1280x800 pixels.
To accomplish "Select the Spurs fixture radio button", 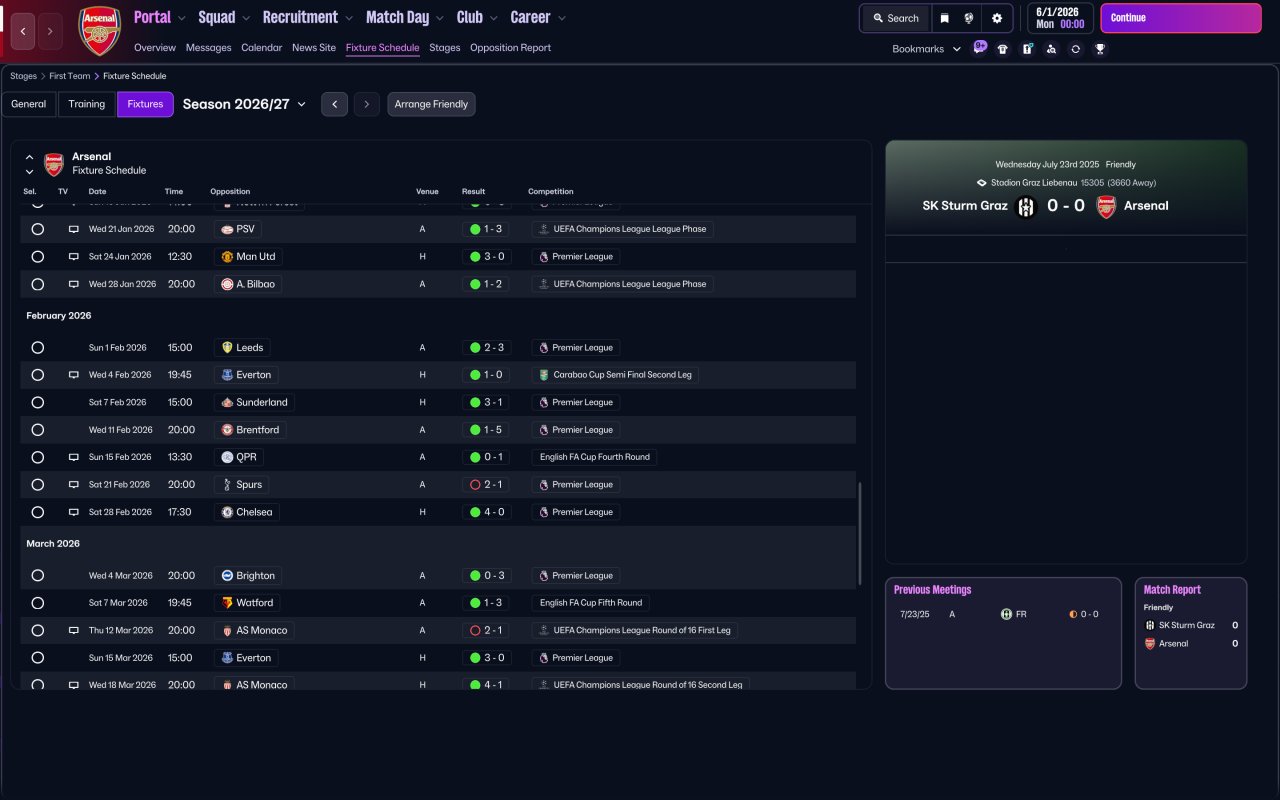I will 37,485.
